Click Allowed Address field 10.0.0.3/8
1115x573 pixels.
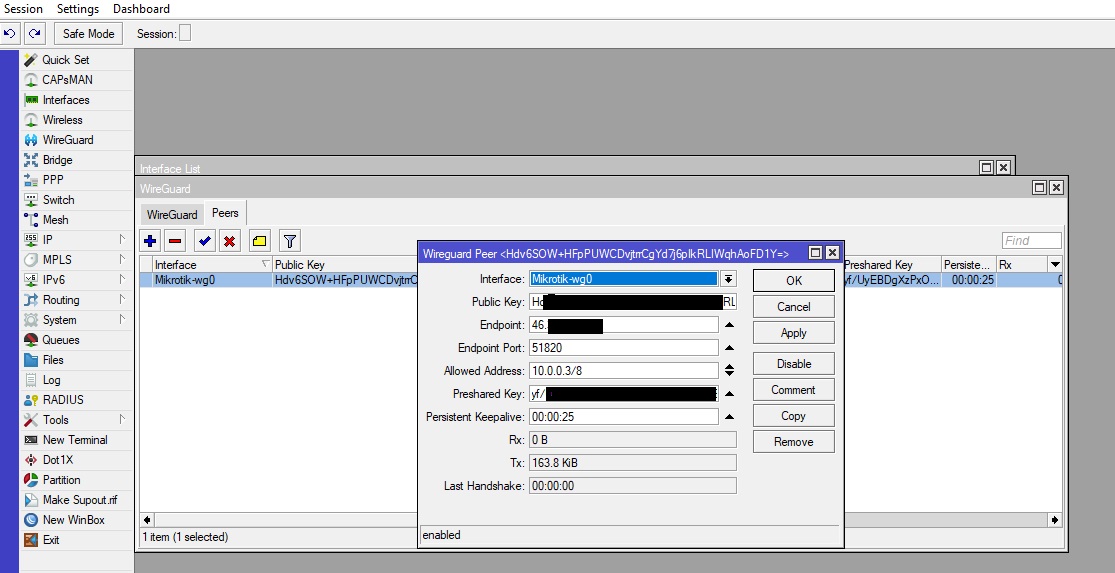coord(624,370)
